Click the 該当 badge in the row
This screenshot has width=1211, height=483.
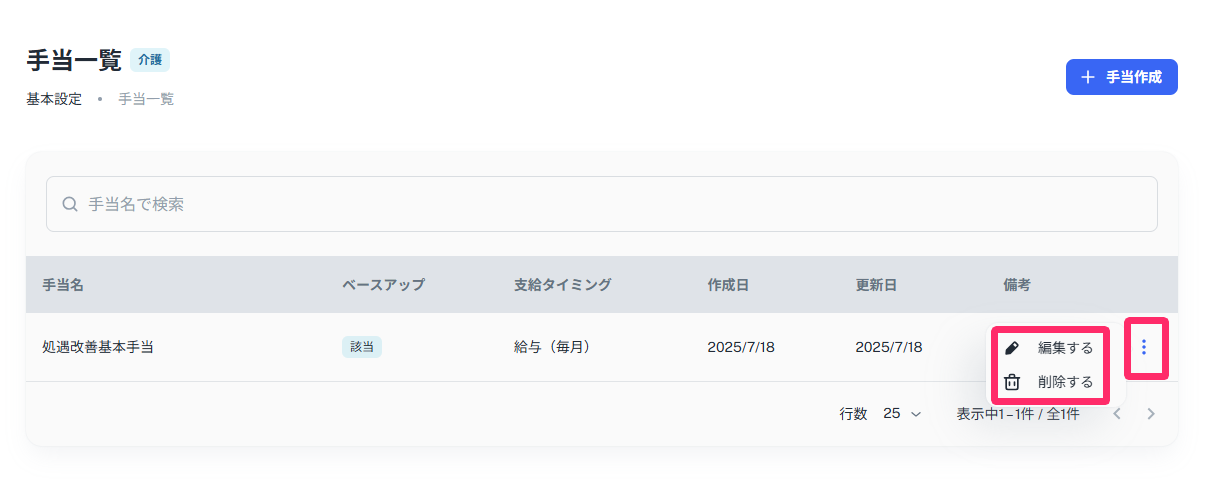(362, 347)
